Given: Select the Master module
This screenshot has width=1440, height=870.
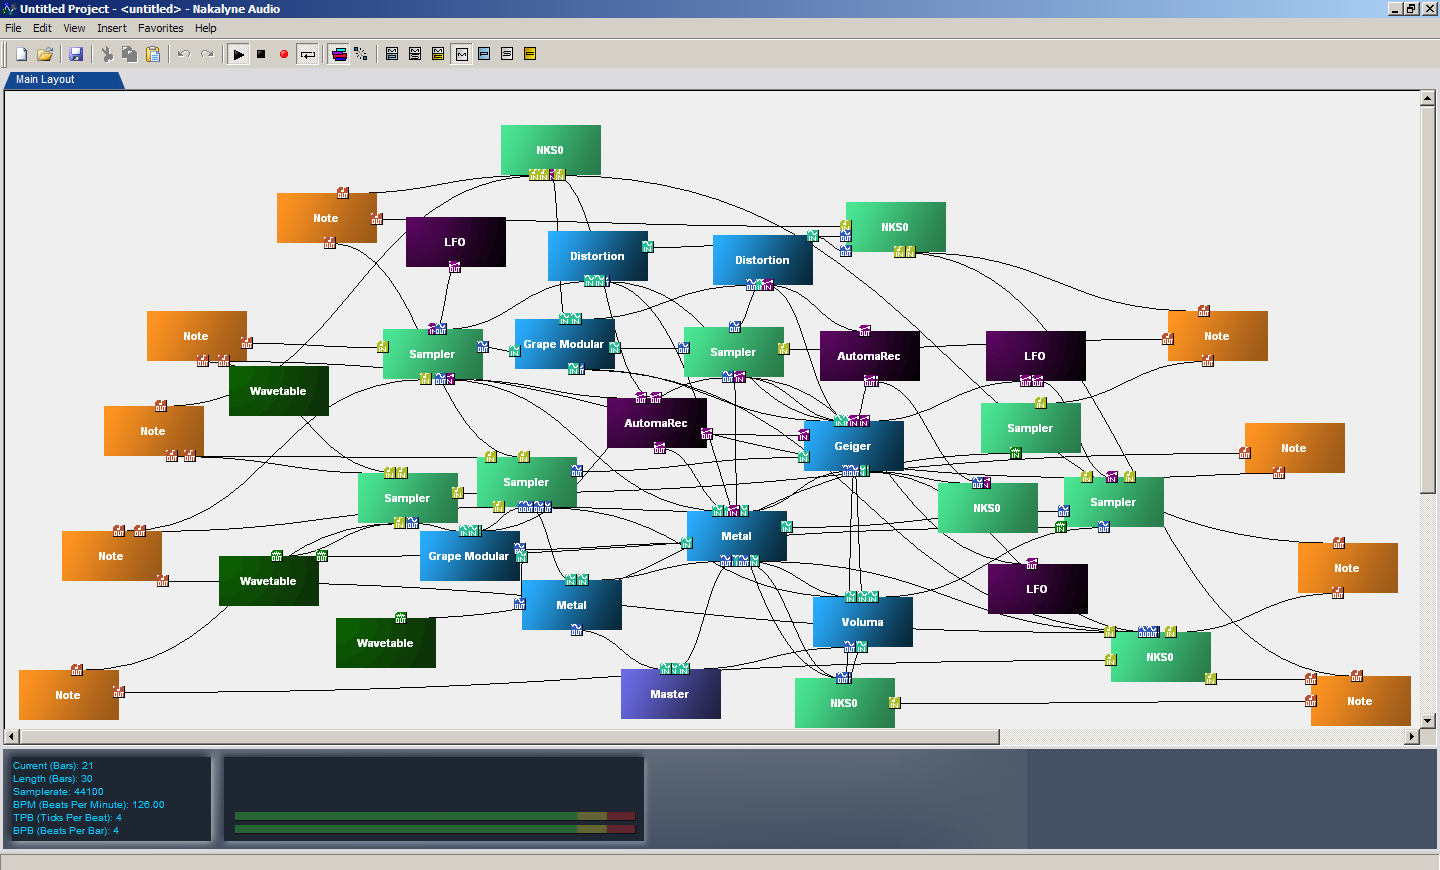Looking at the screenshot, I should pyautogui.click(x=671, y=694).
